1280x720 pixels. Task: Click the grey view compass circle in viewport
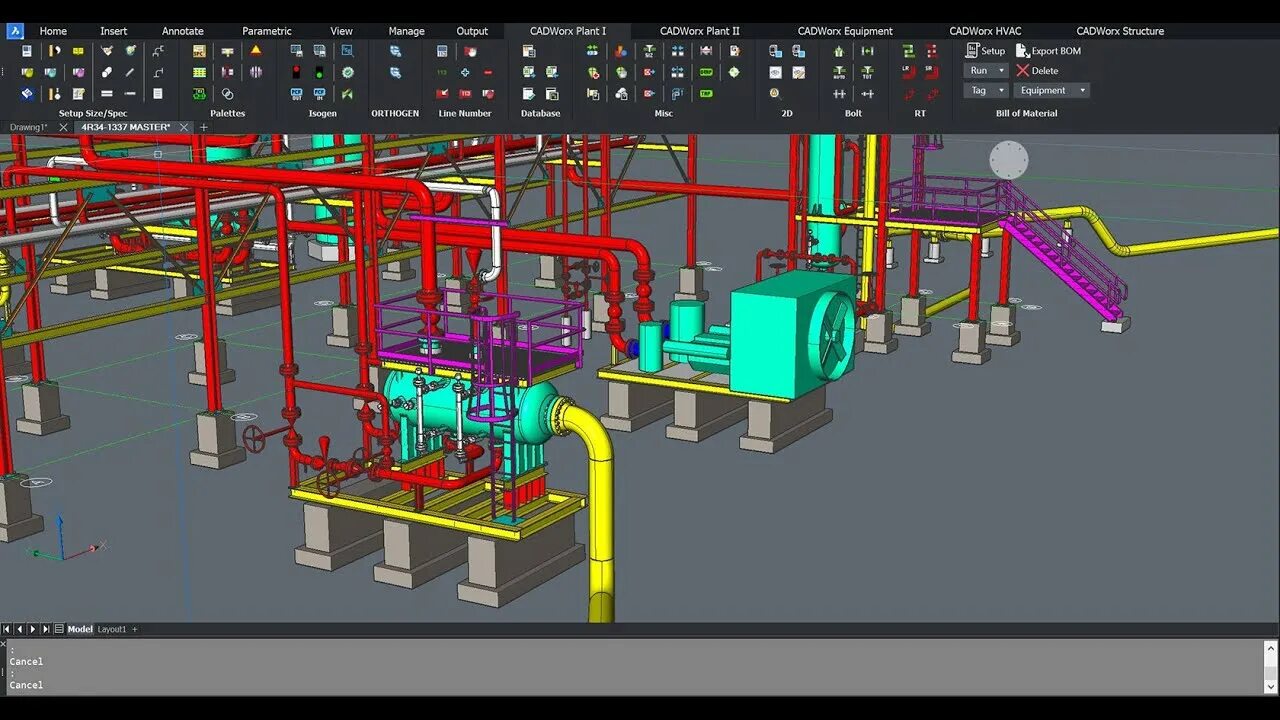click(1008, 160)
